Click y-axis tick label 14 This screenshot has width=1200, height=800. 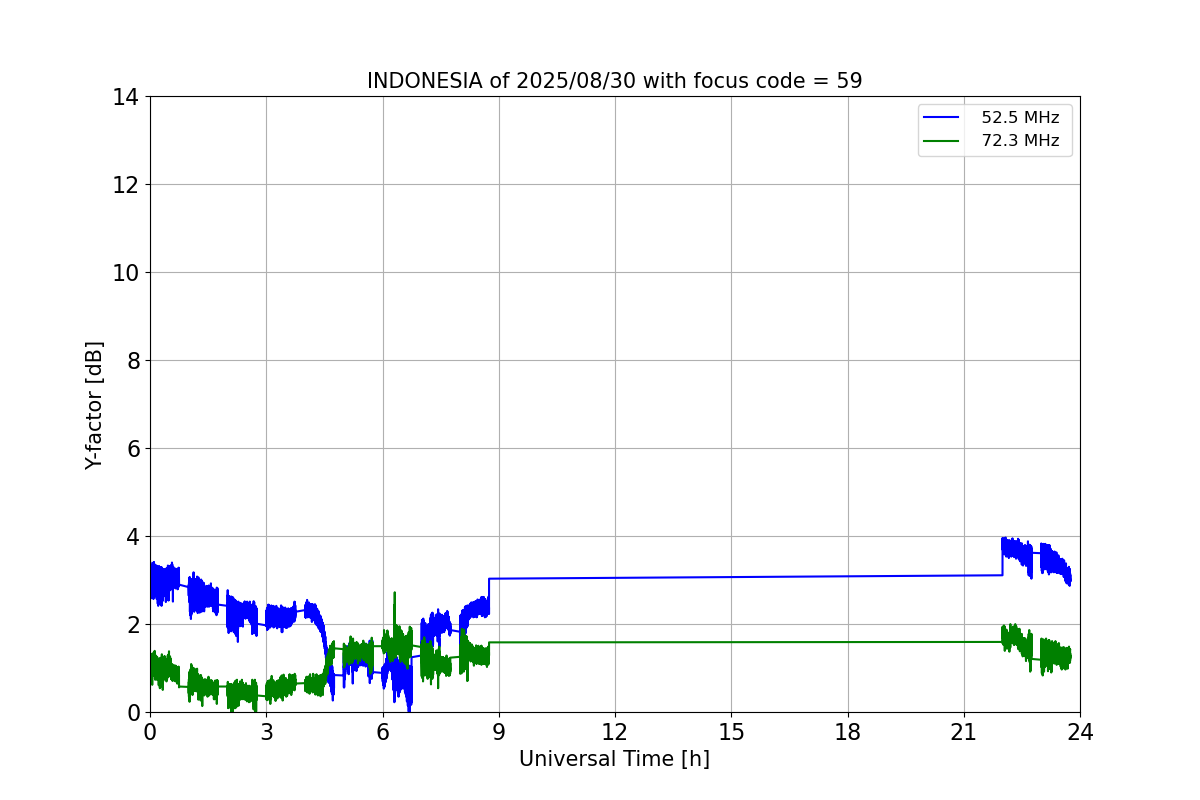[x=125, y=97]
